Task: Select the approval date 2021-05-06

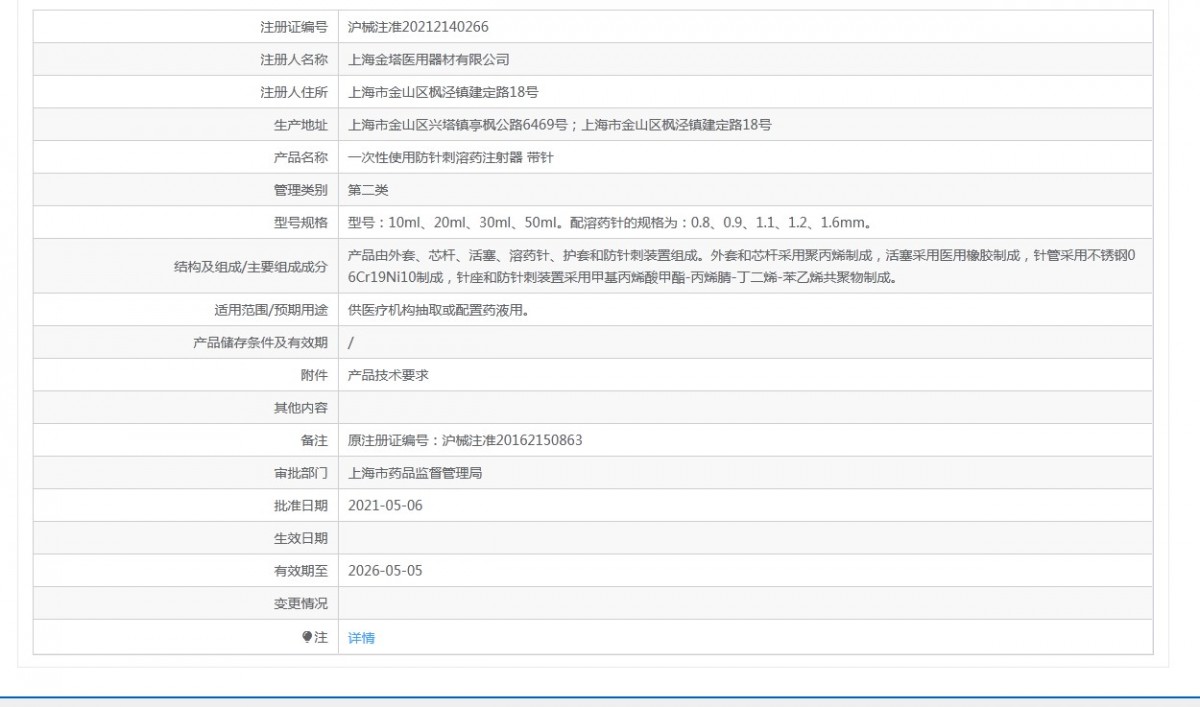Action: [385, 505]
